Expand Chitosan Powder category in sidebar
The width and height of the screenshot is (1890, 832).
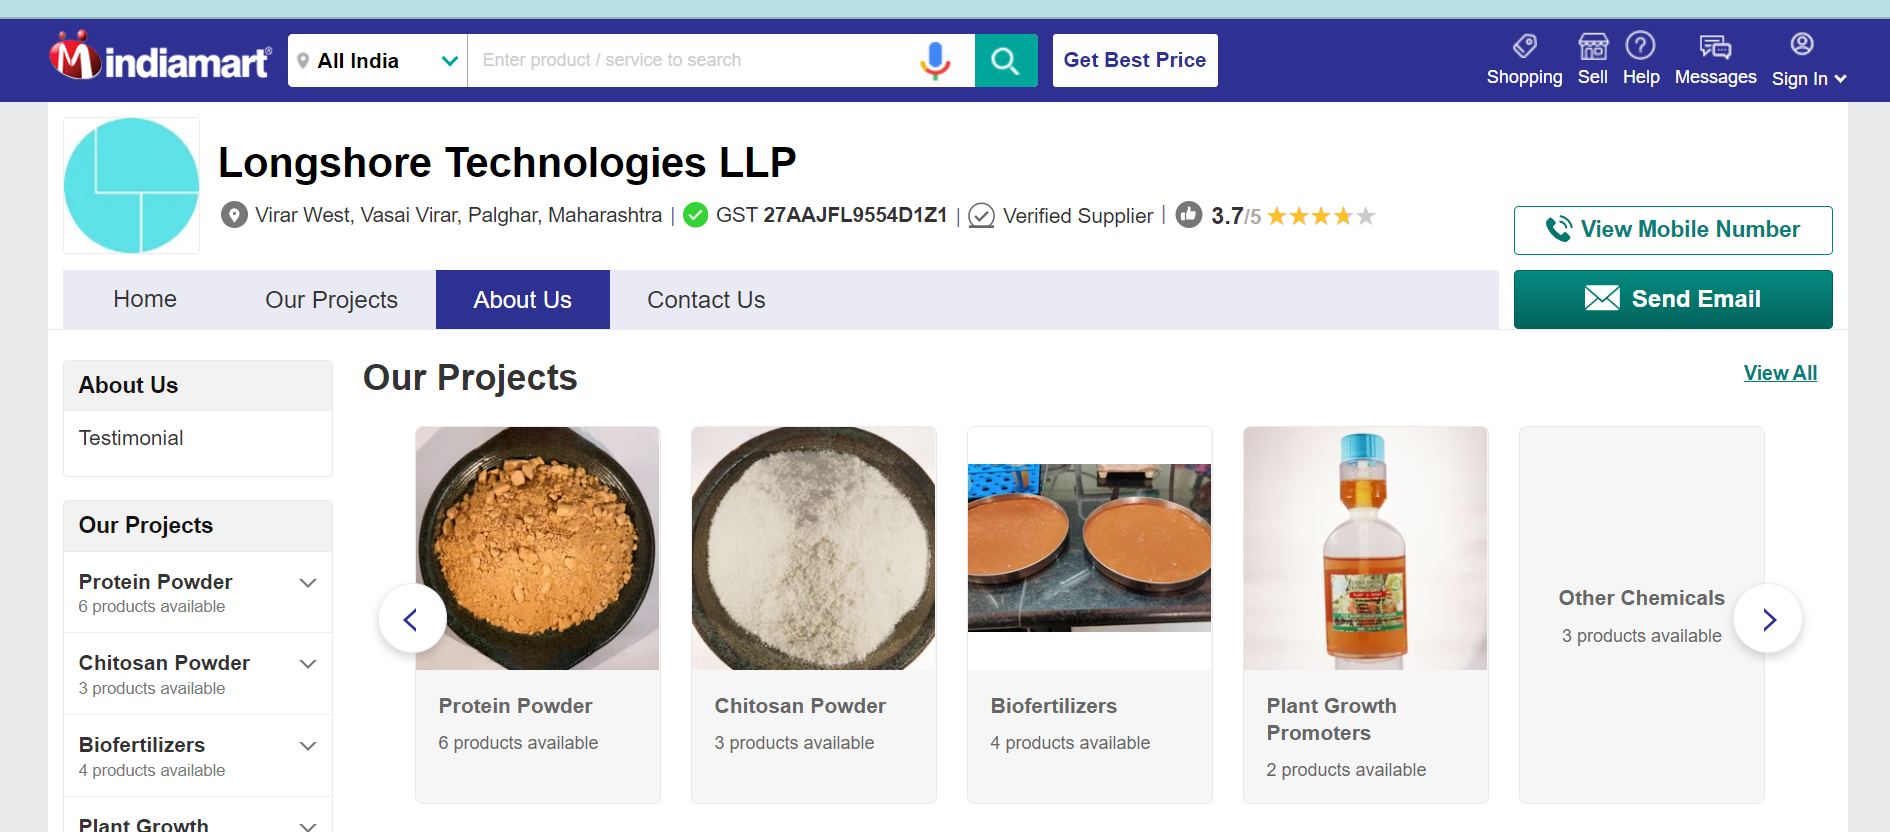(x=308, y=664)
